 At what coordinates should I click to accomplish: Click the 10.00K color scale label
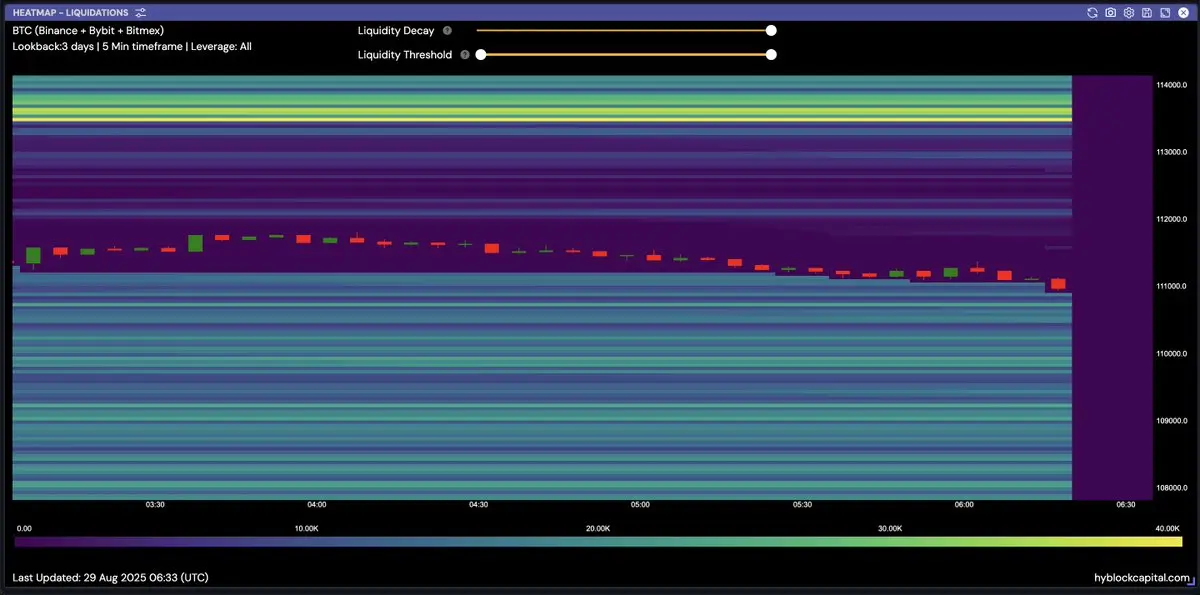306,528
